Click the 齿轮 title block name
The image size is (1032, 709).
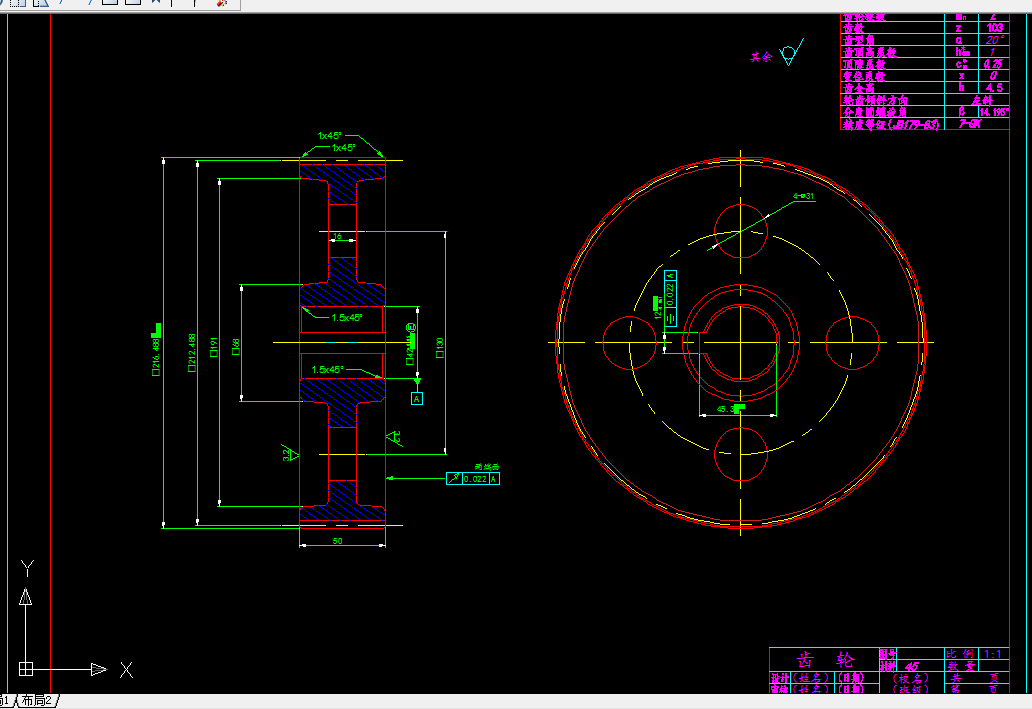[x=825, y=660]
